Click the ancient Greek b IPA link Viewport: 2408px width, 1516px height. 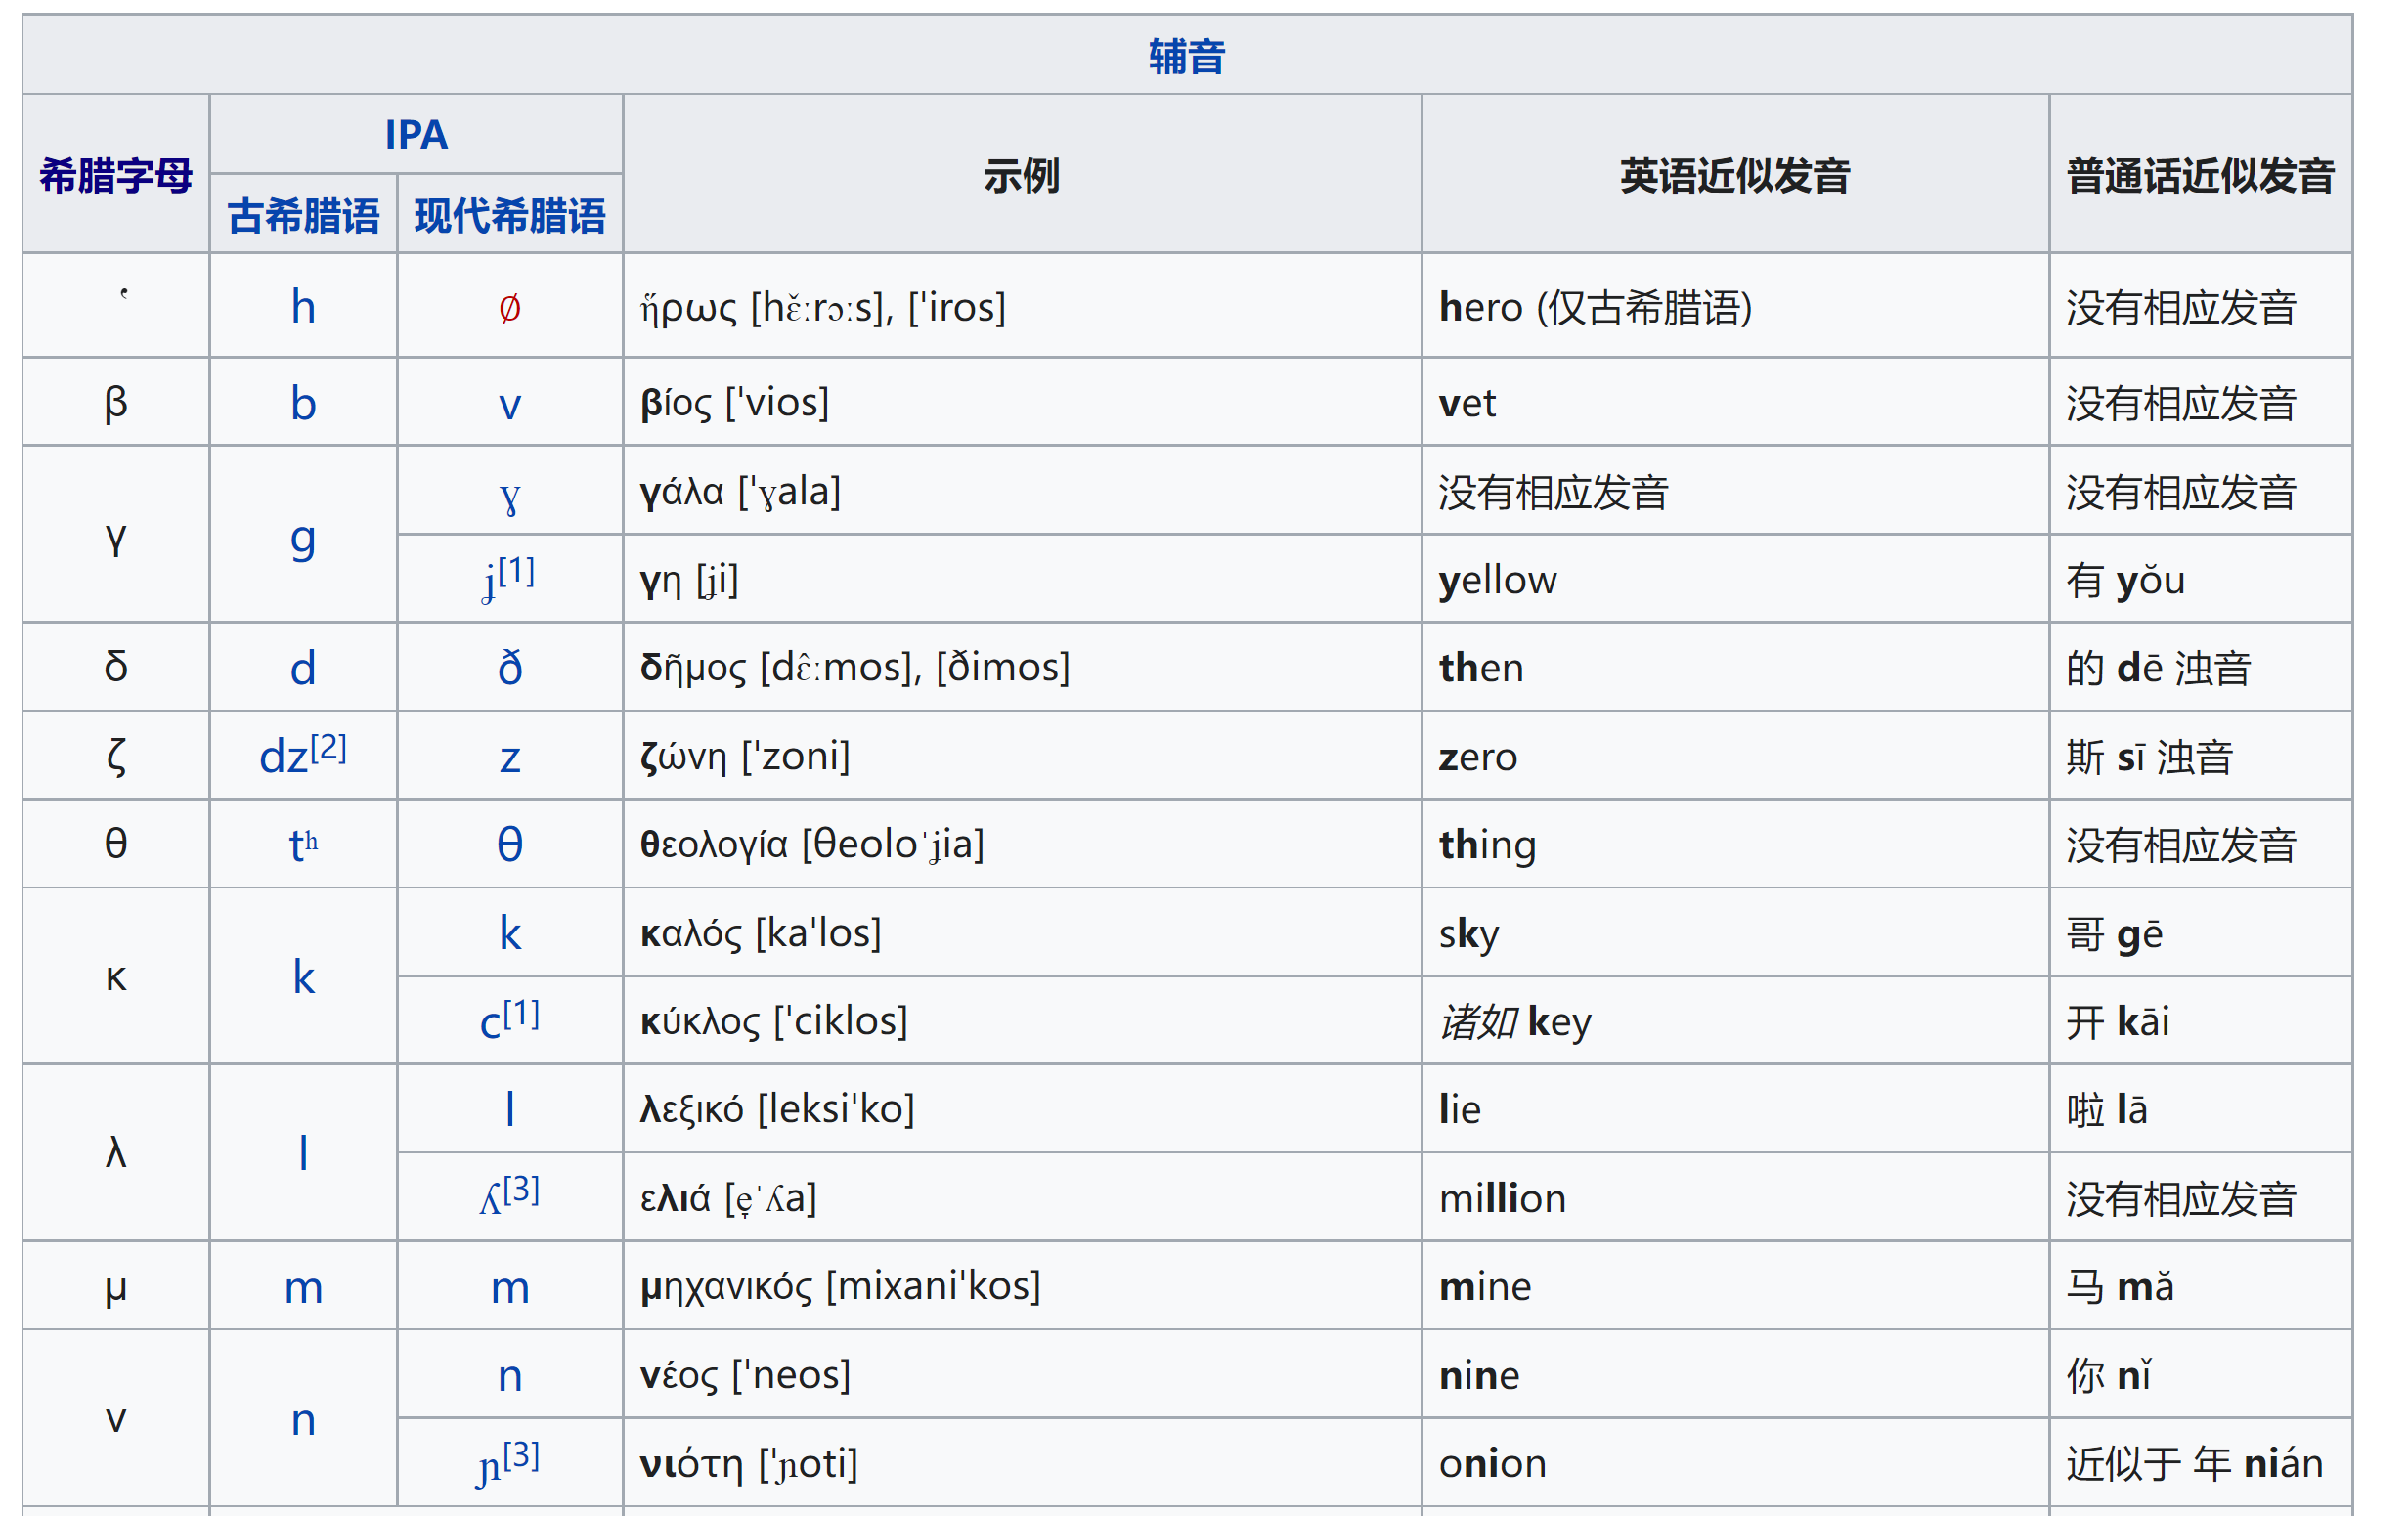click(303, 403)
